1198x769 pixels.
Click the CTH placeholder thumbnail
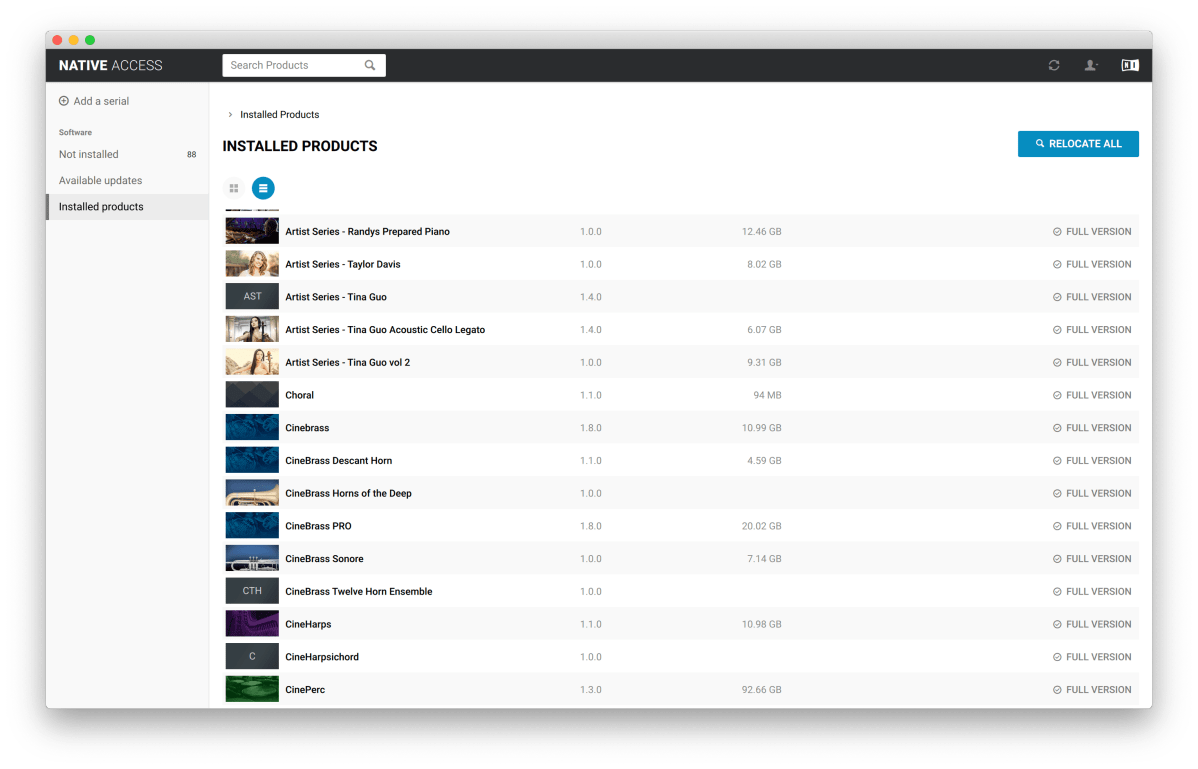click(x=252, y=591)
